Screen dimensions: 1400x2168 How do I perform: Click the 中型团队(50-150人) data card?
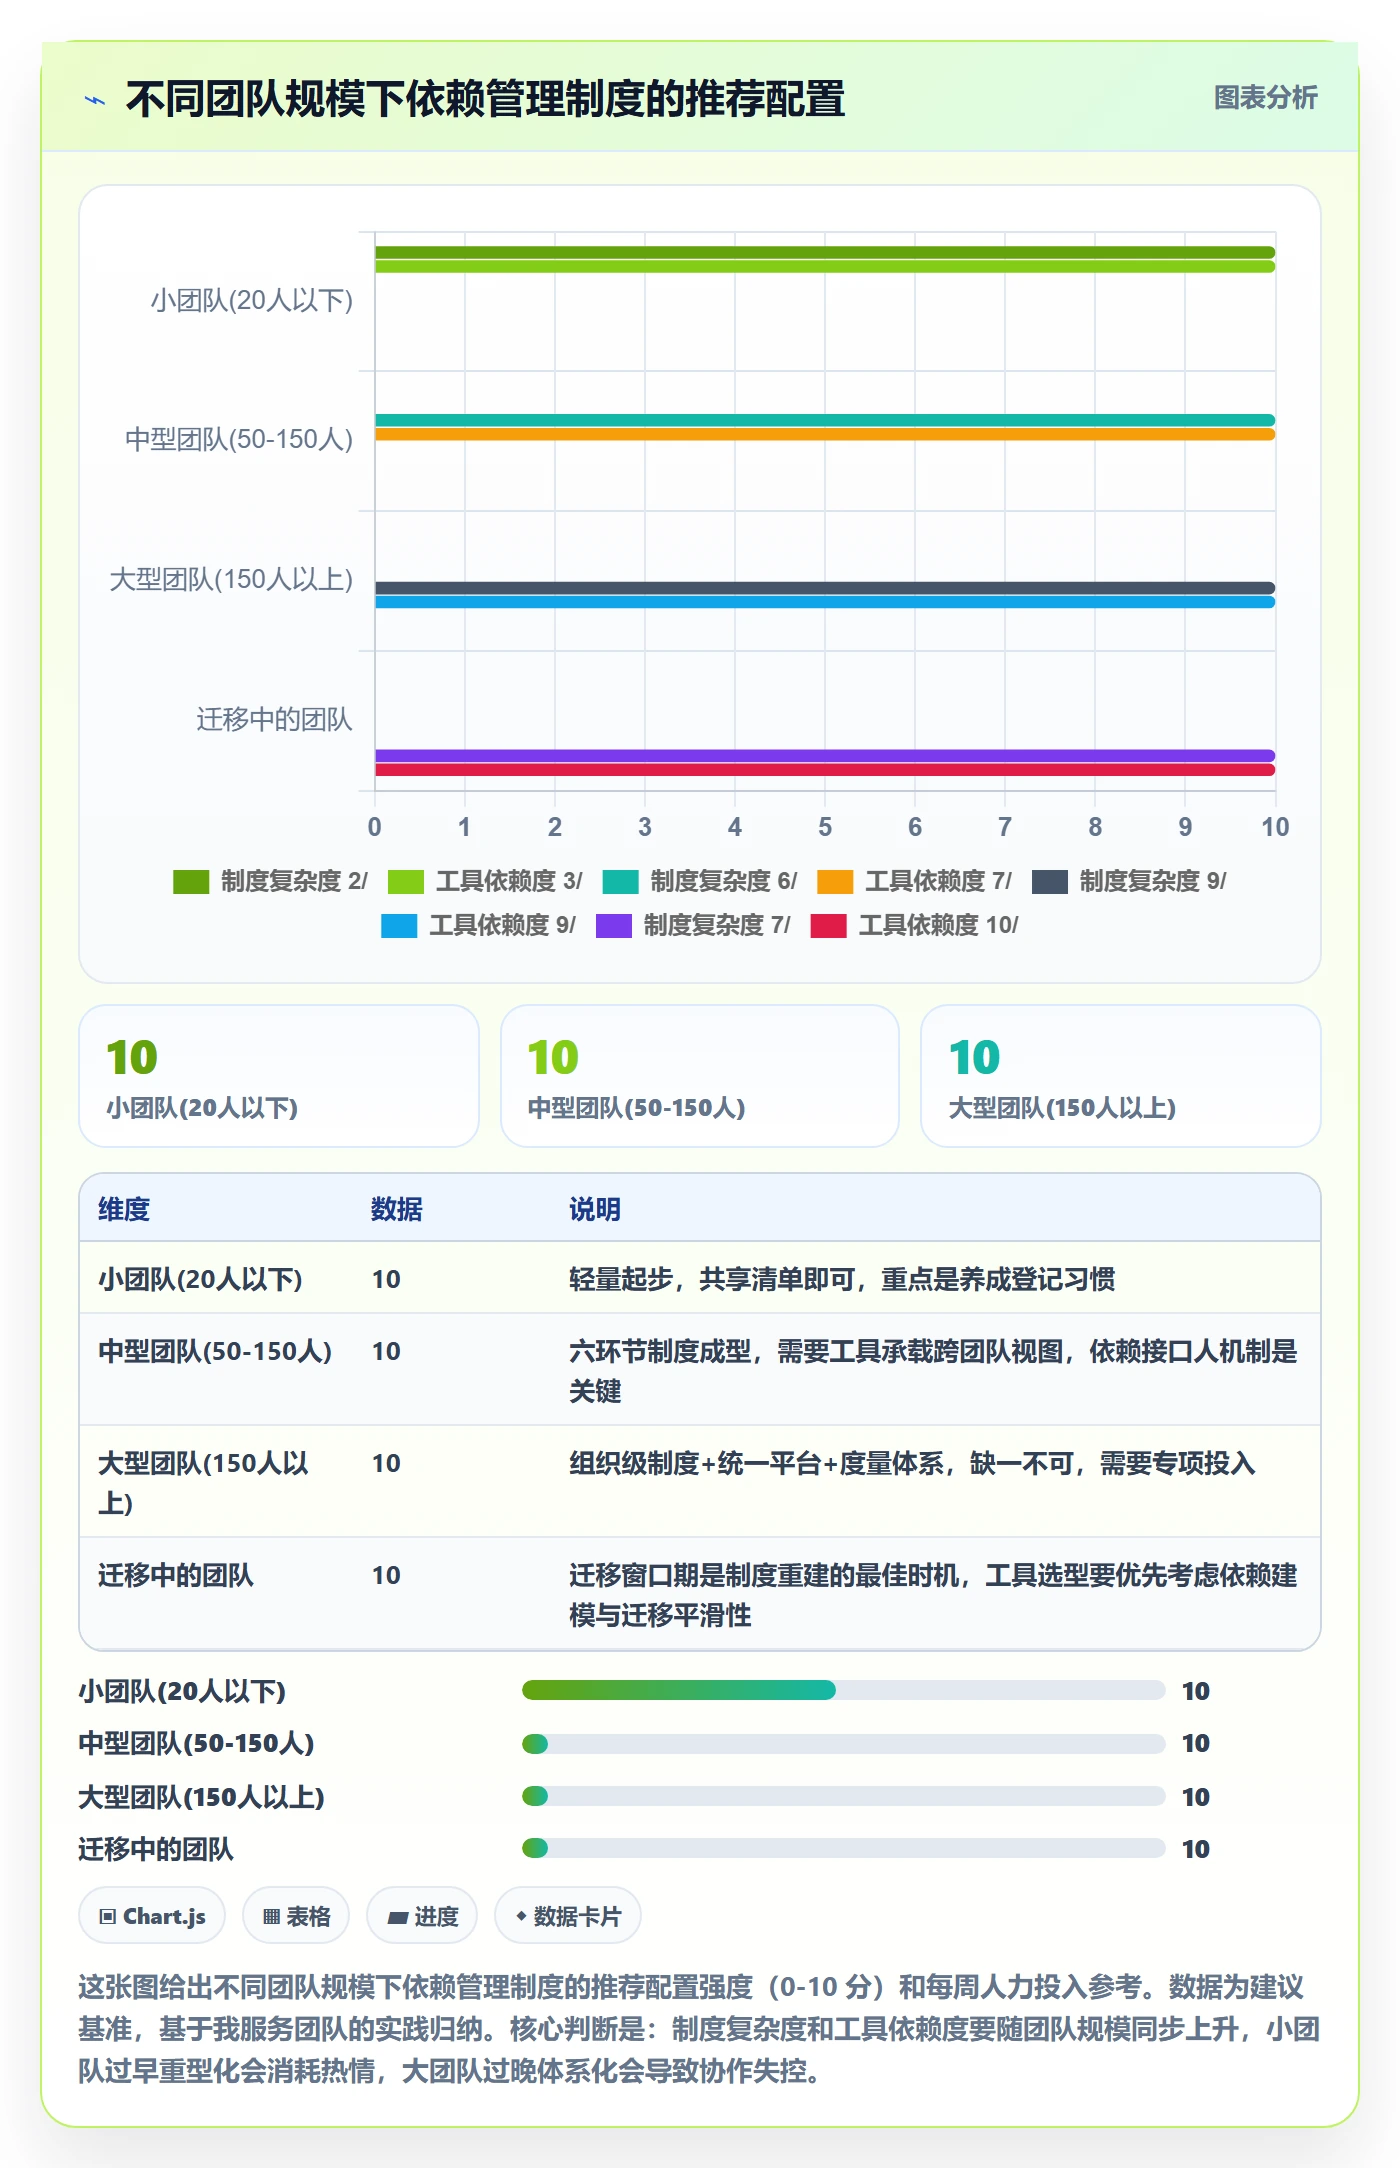[x=700, y=1076]
